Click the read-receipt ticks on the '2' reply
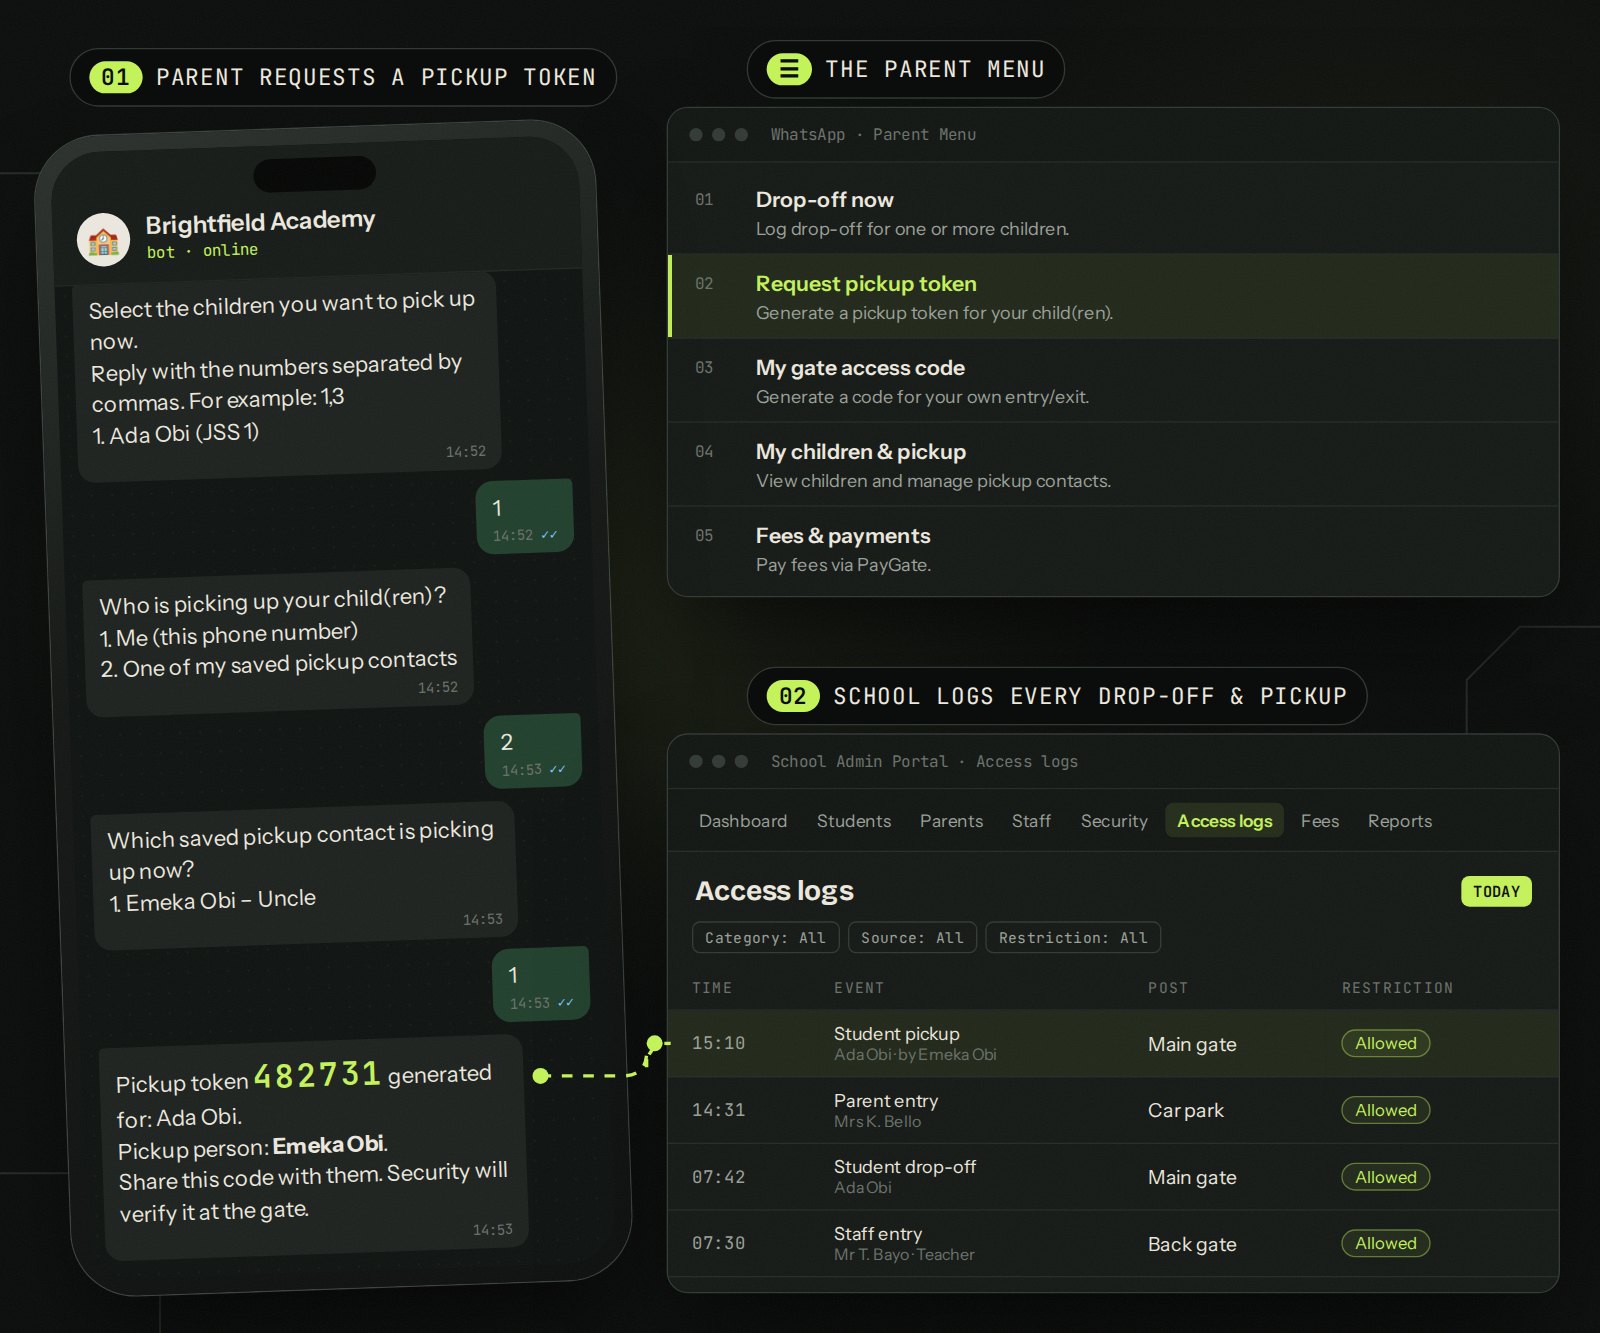Viewport: 1600px width, 1333px height. coord(557,769)
